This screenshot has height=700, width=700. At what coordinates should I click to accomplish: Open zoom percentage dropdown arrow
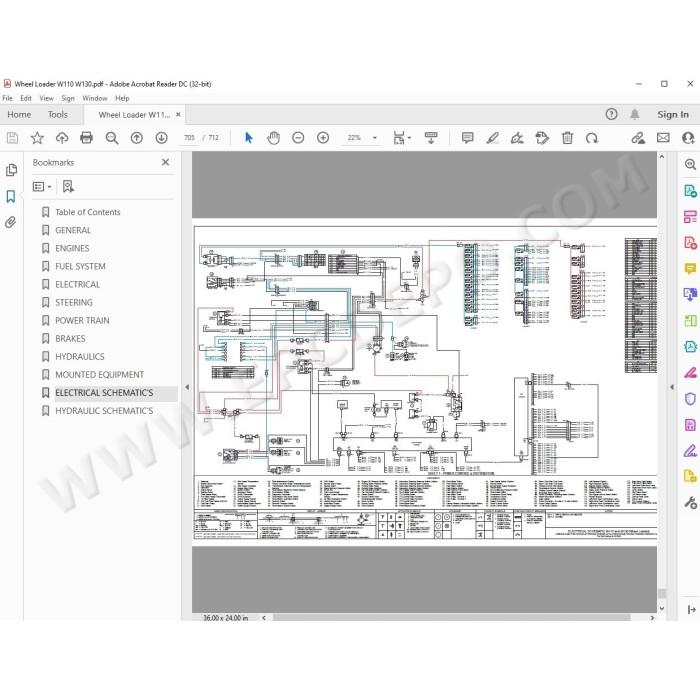coord(375,138)
